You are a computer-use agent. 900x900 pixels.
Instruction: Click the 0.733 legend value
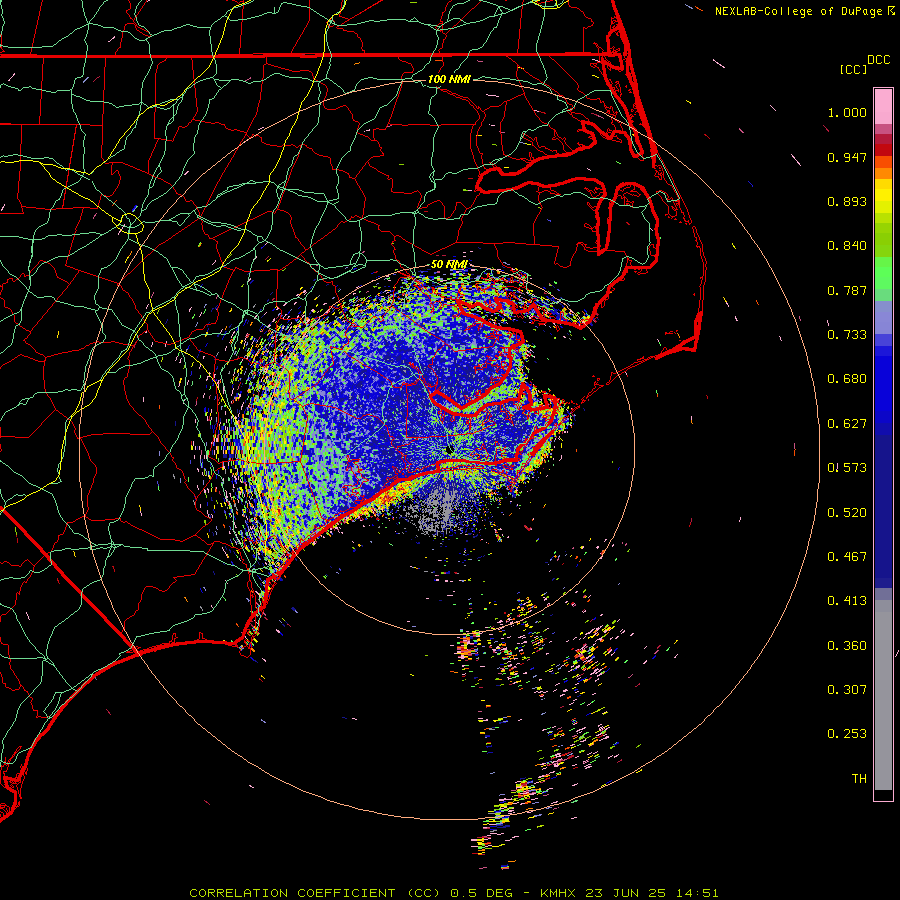click(847, 335)
